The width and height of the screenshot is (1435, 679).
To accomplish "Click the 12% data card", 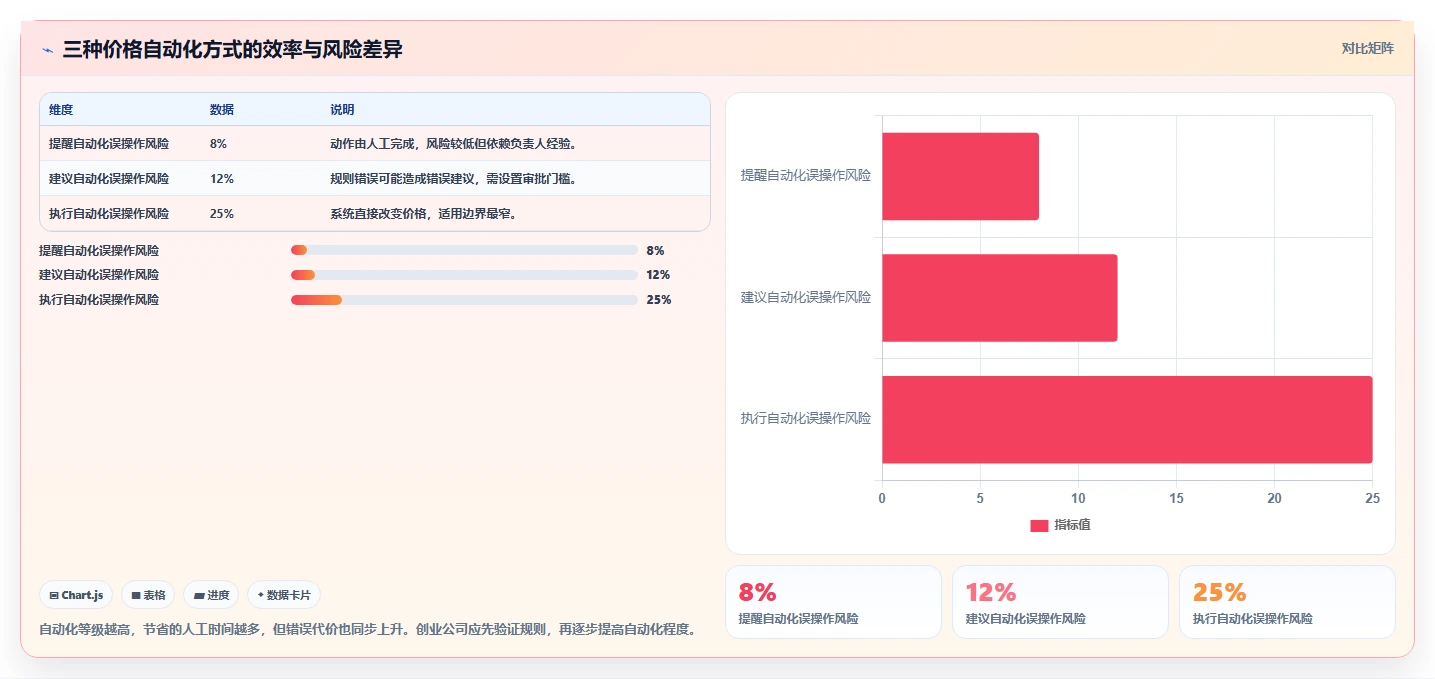I will (1060, 602).
